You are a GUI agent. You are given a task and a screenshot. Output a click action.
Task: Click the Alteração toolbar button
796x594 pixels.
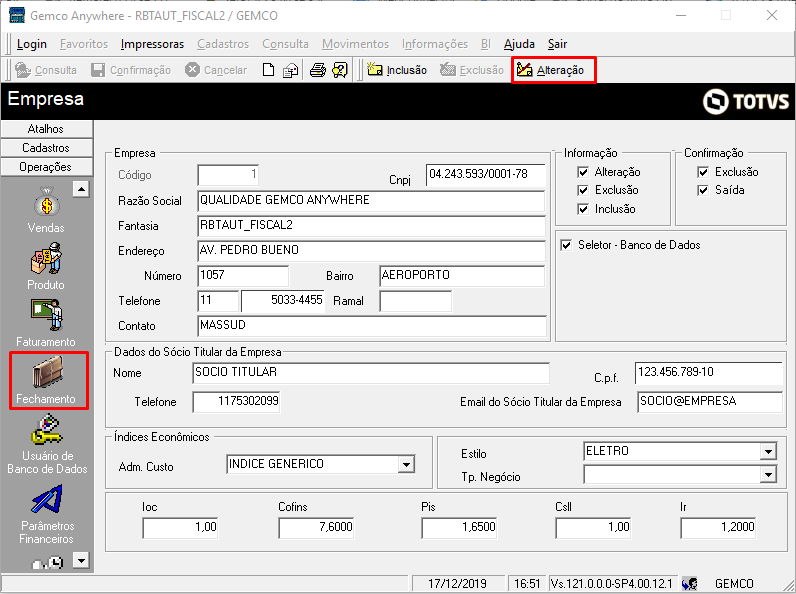coord(551,70)
